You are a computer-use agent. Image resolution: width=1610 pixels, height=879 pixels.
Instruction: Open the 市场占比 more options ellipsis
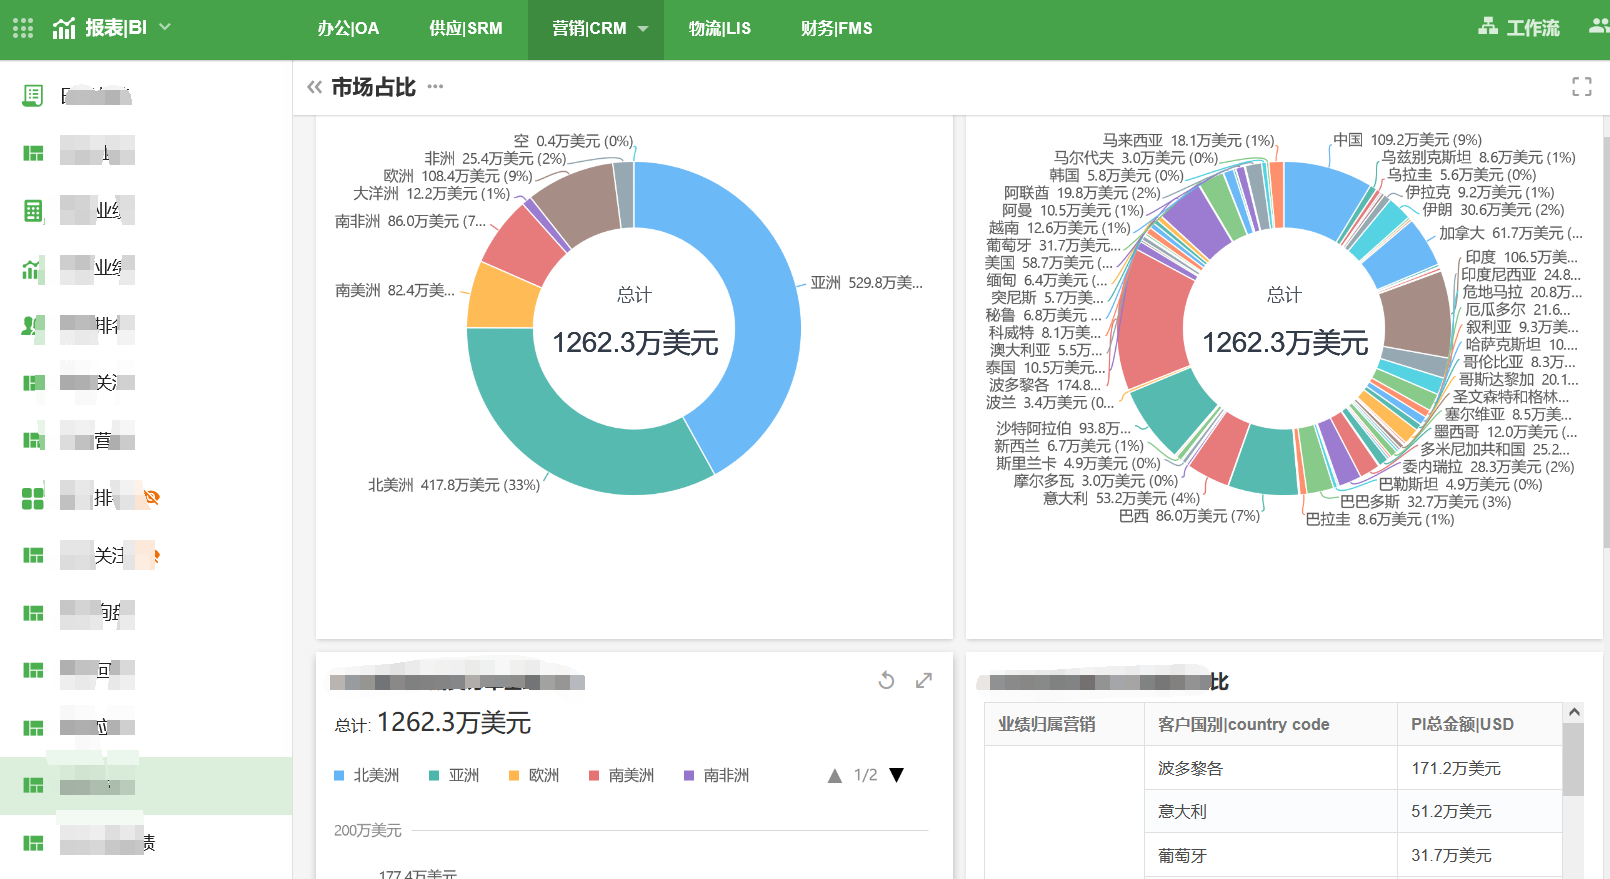(x=435, y=87)
